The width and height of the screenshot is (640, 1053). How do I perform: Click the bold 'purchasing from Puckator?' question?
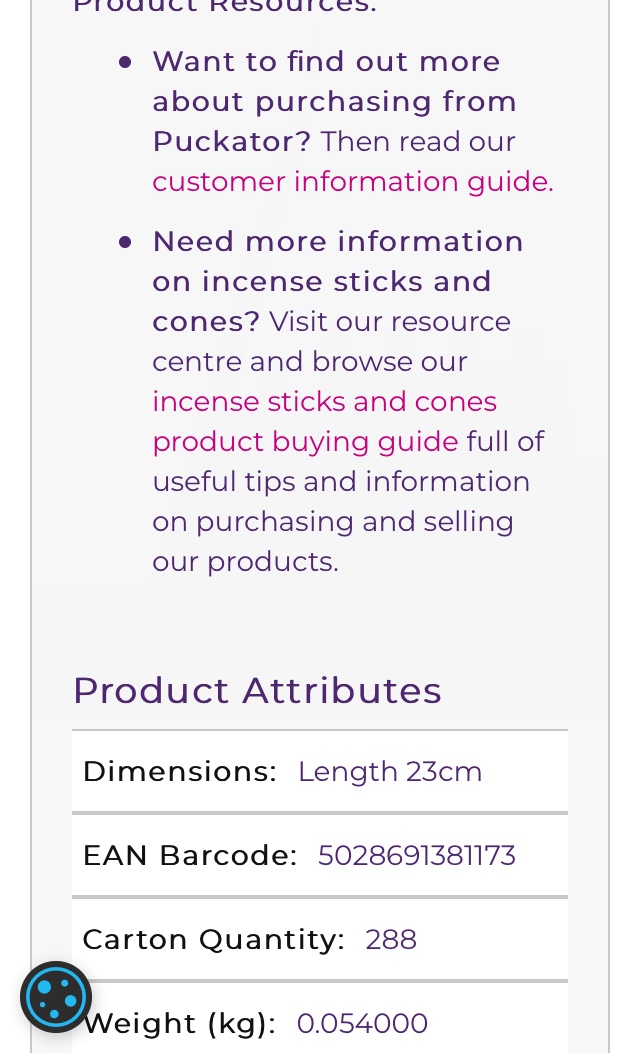pyautogui.click(x=334, y=102)
